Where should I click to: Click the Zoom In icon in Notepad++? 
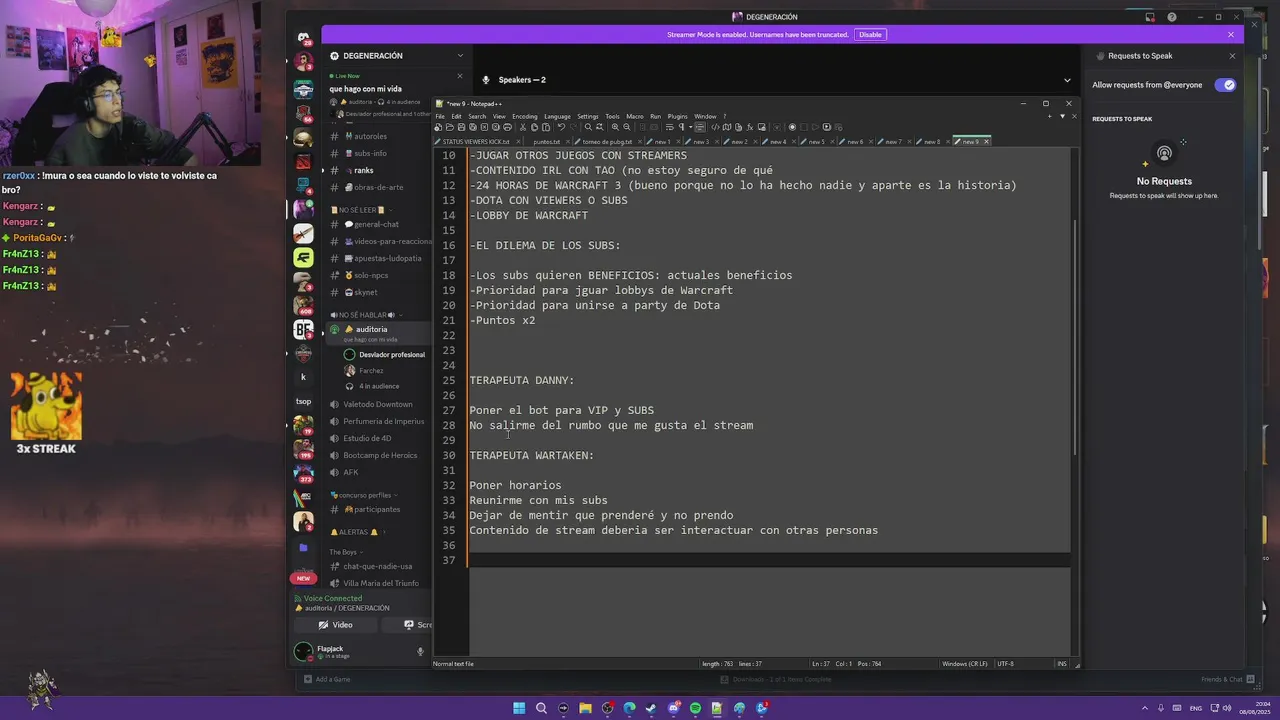coord(615,127)
